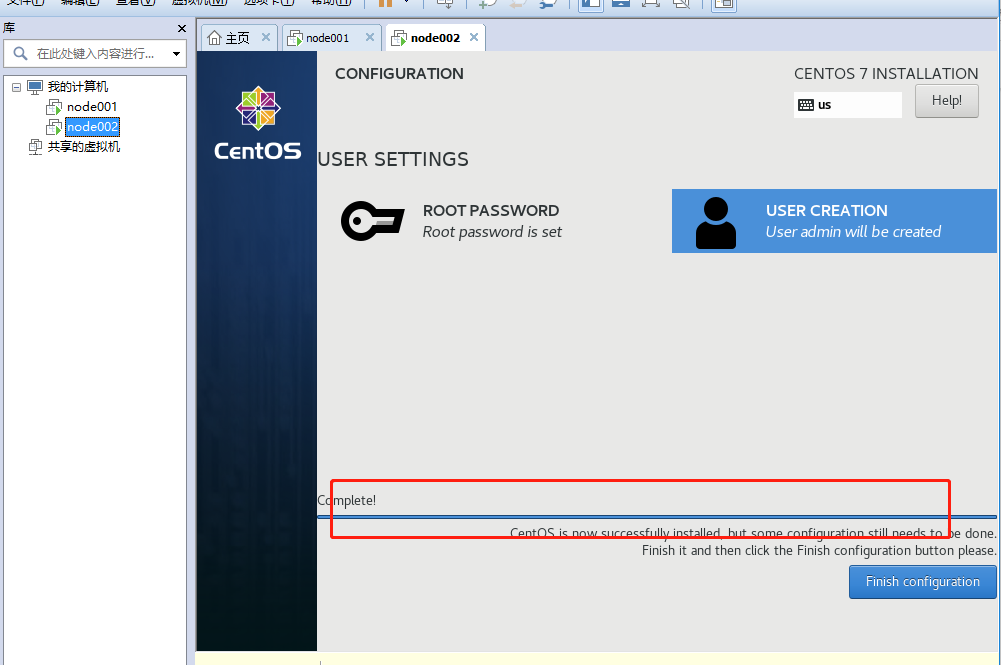Close the node002 tab
Image resolution: width=1001 pixels, height=665 pixels.
[x=474, y=37]
